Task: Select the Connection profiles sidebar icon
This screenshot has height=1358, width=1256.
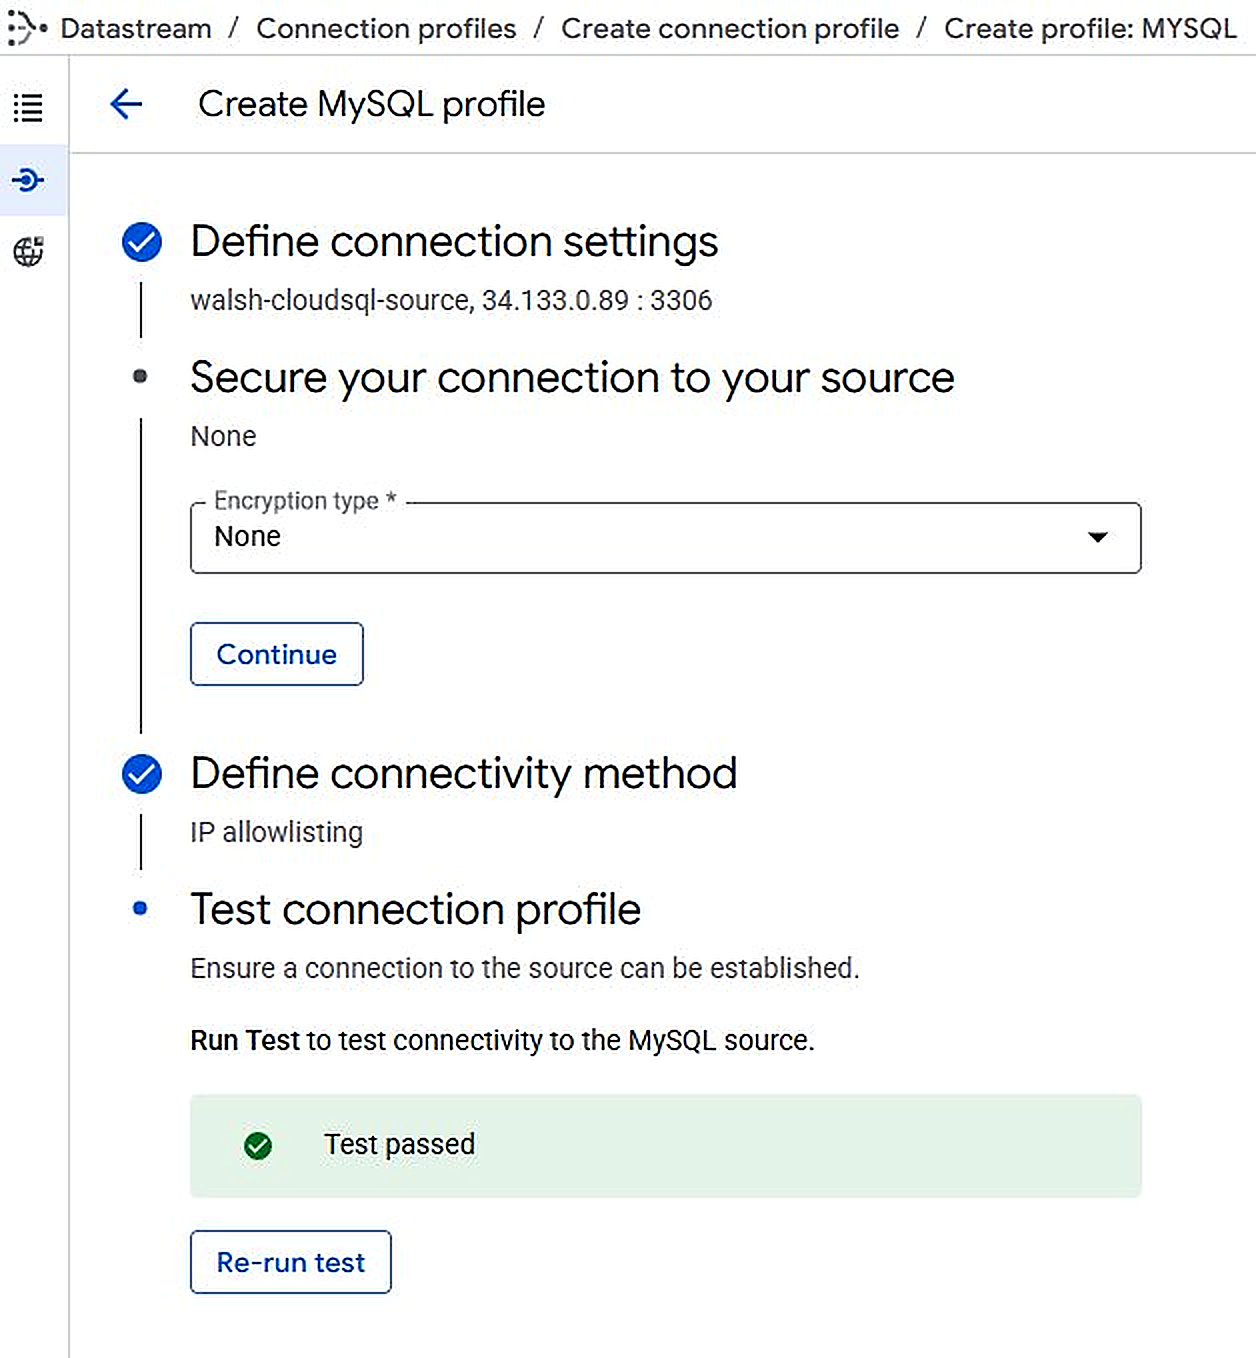Action: click(x=28, y=180)
